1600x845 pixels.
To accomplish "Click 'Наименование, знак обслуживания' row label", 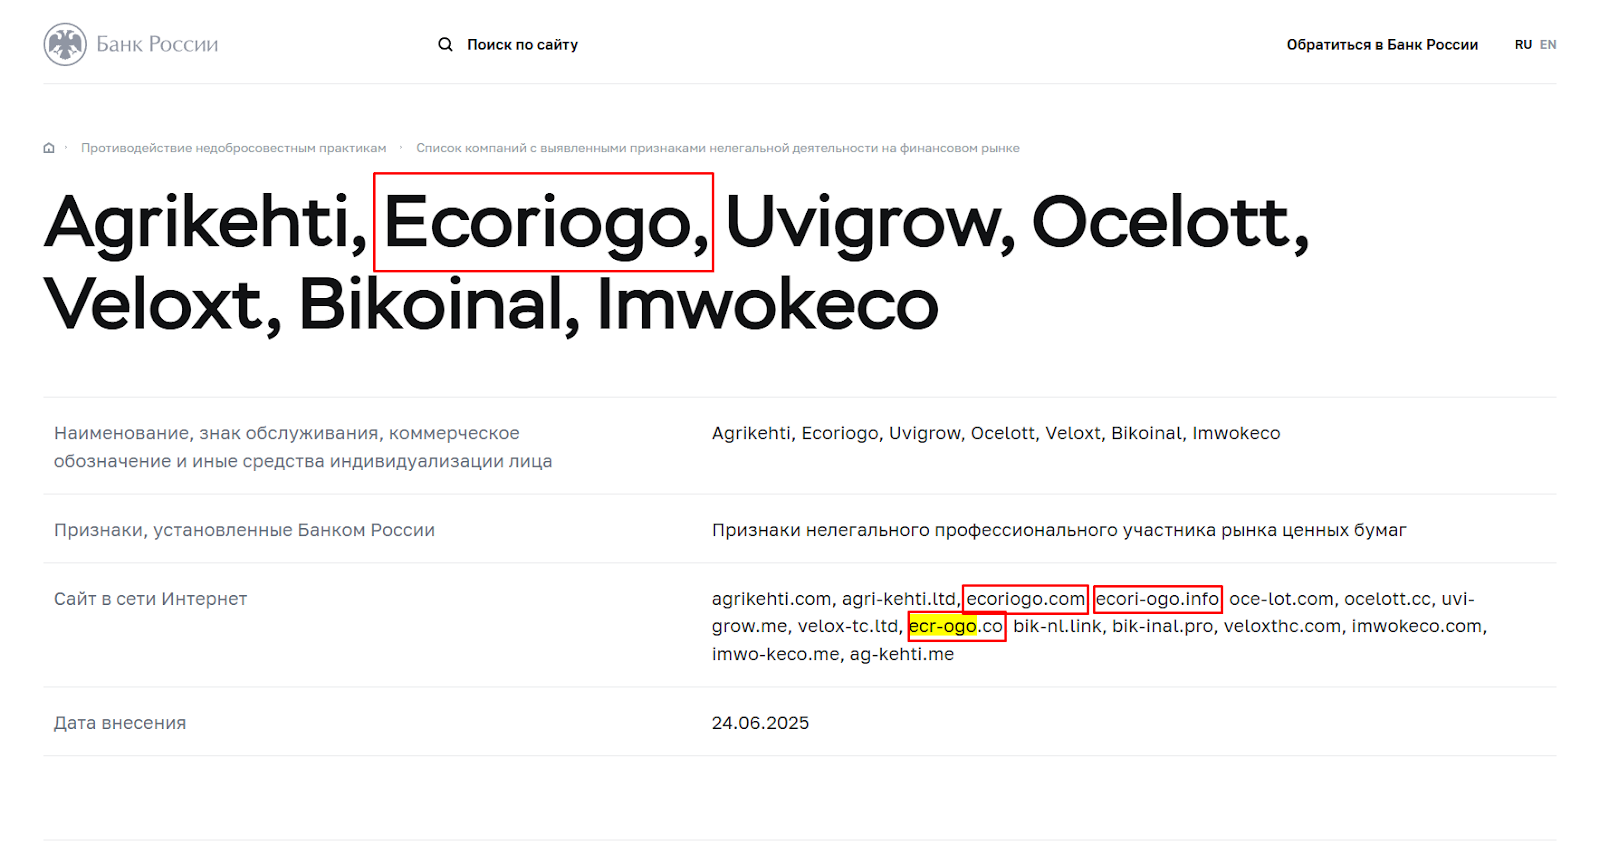I will (303, 447).
